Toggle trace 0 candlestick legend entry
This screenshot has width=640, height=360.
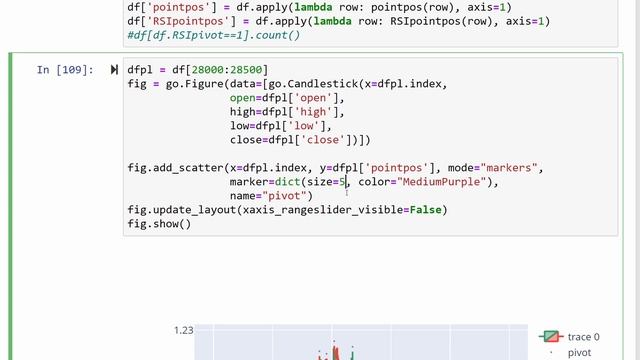click(x=569, y=337)
